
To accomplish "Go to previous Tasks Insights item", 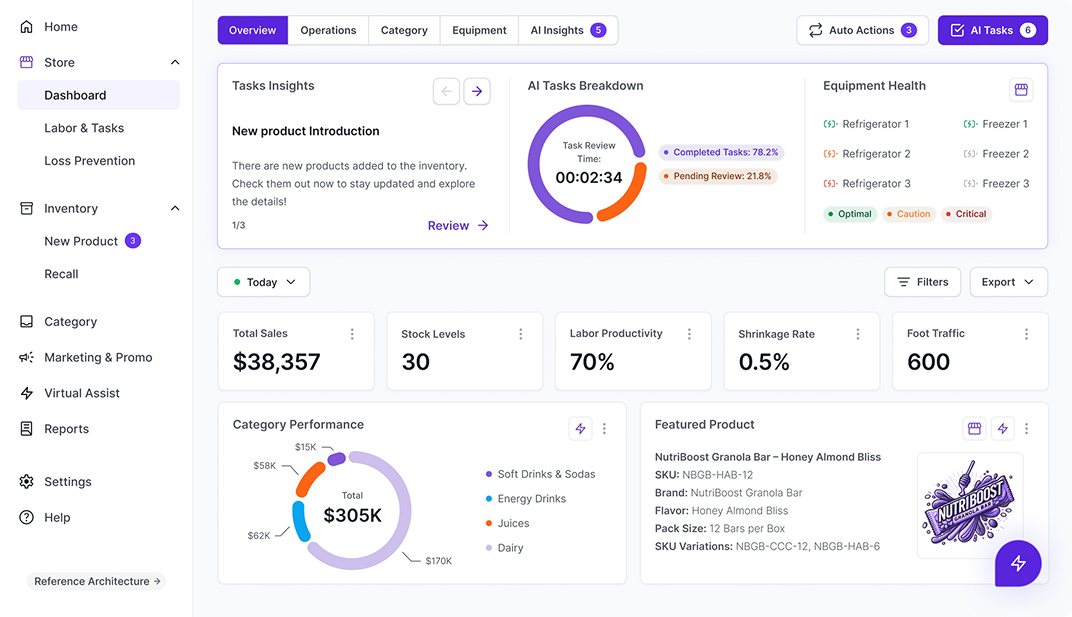I will pos(446,91).
